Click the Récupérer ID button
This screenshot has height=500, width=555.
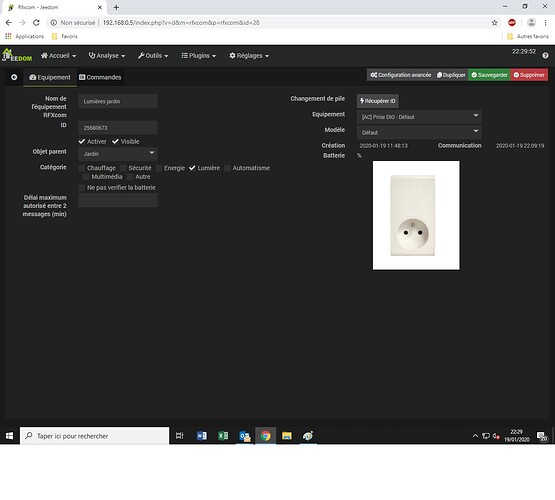[x=378, y=101]
